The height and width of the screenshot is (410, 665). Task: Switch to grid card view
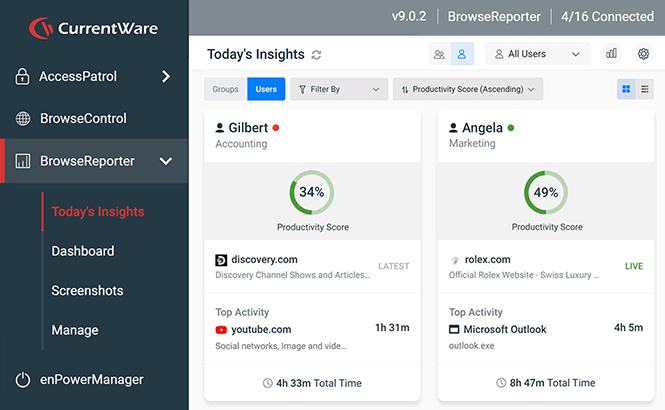626,89
